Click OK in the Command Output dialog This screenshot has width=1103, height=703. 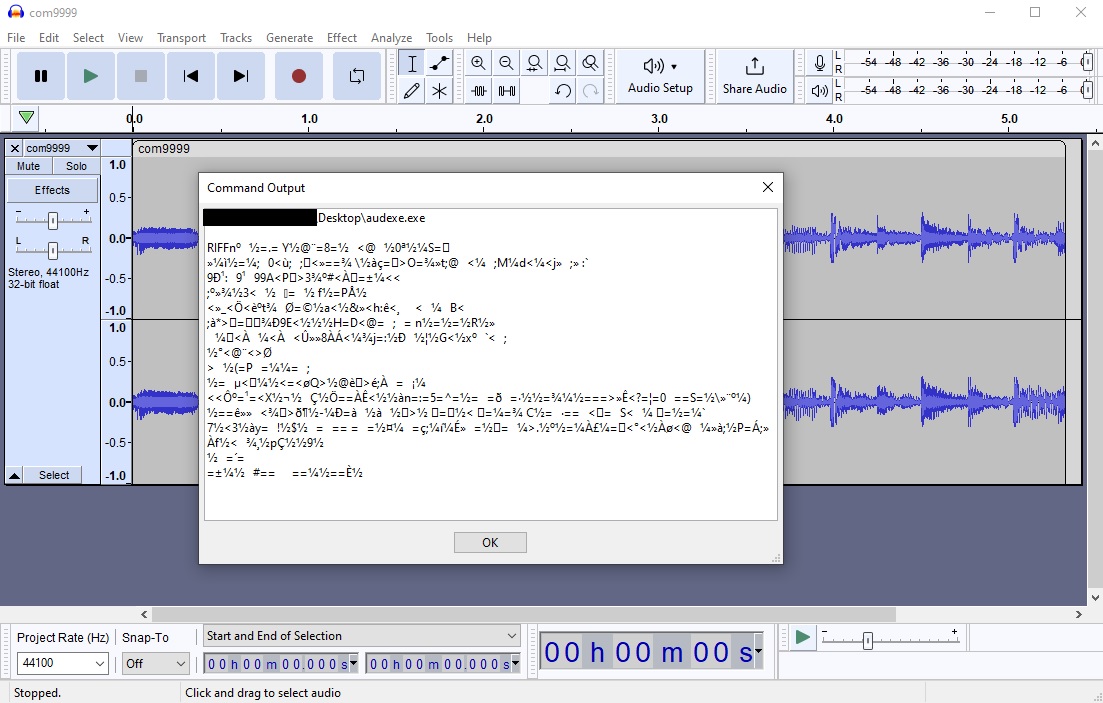(x=490, y=541)
